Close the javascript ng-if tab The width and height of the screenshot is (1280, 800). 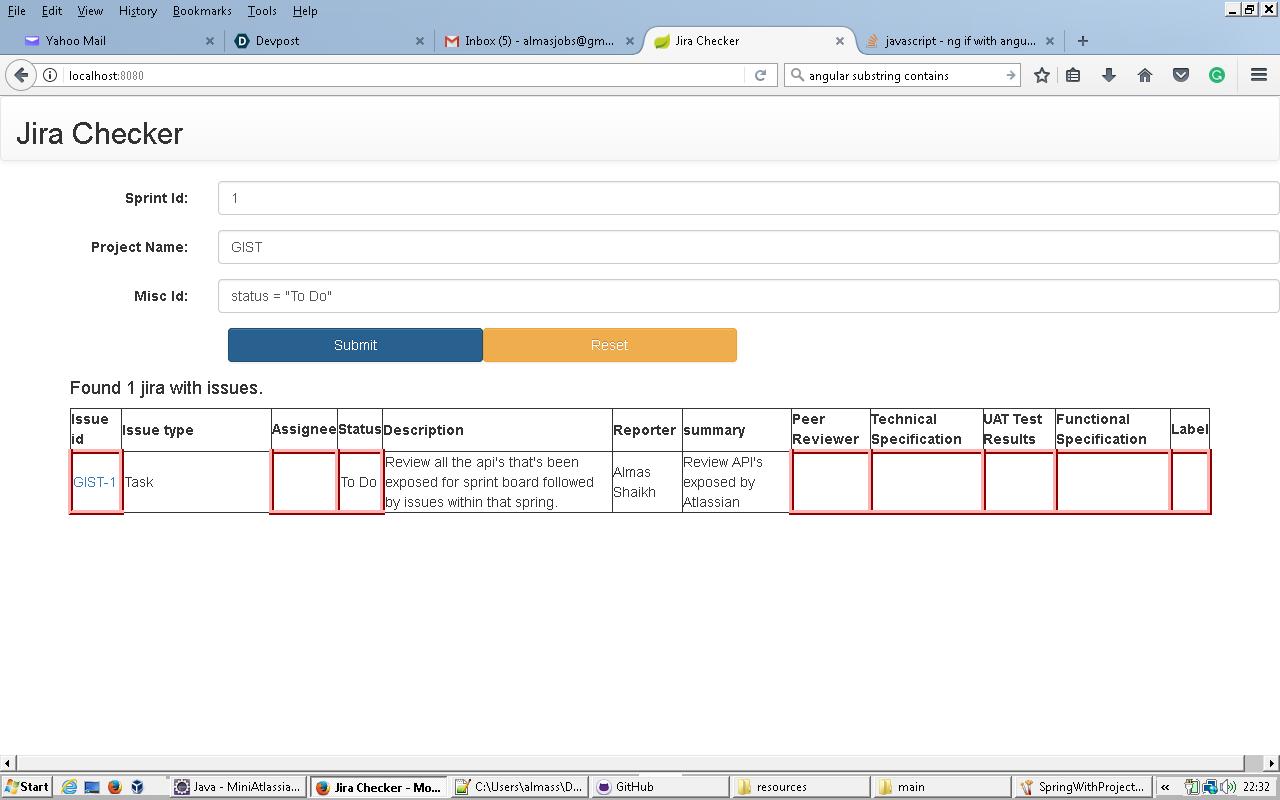pos(1050,41)
